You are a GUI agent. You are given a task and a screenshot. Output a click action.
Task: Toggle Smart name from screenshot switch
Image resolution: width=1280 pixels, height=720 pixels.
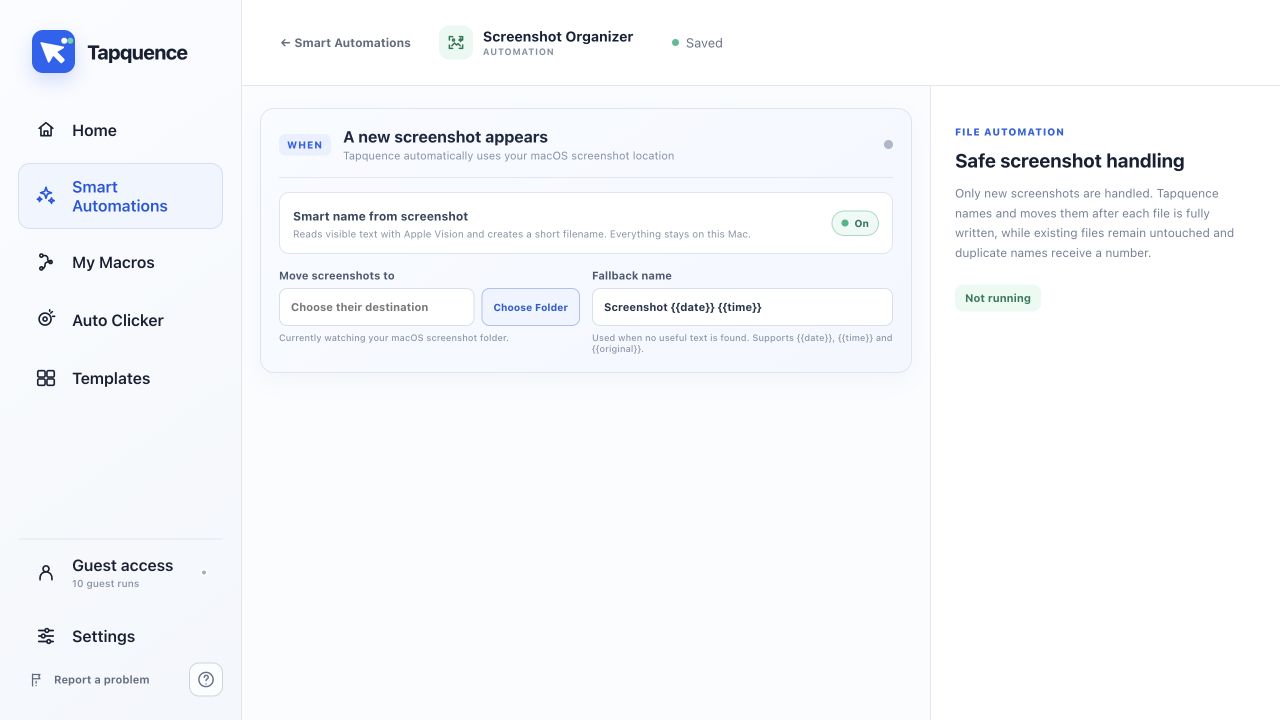click(x=855, y=223)
